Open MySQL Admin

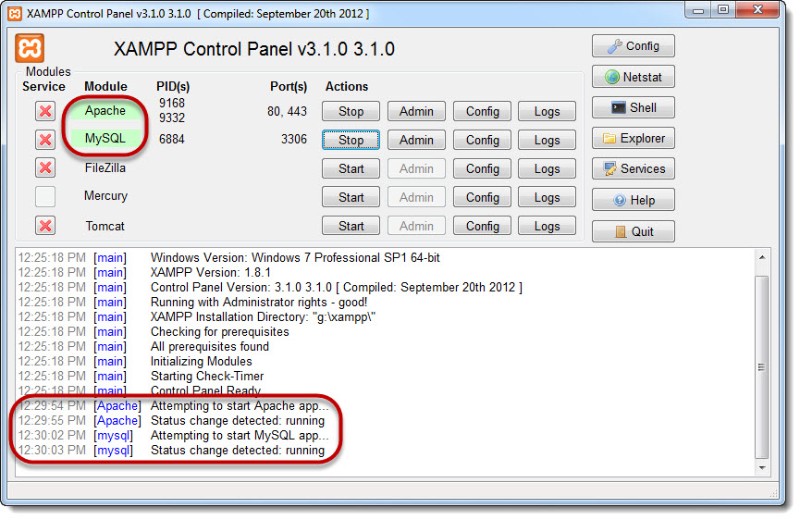click(416, 140)
